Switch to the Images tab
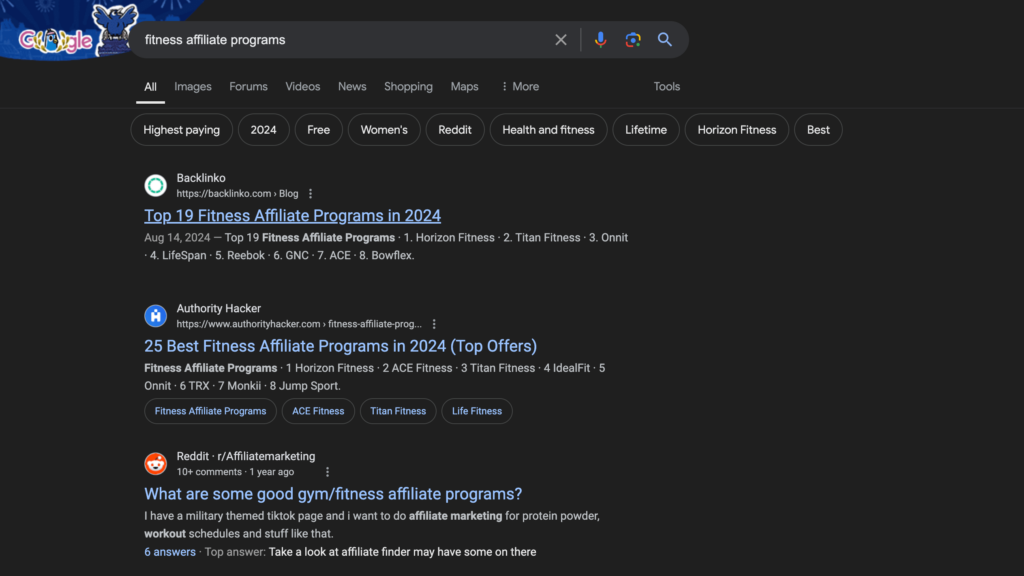This screenshot has height=576, width=1024. coord(193,87)
